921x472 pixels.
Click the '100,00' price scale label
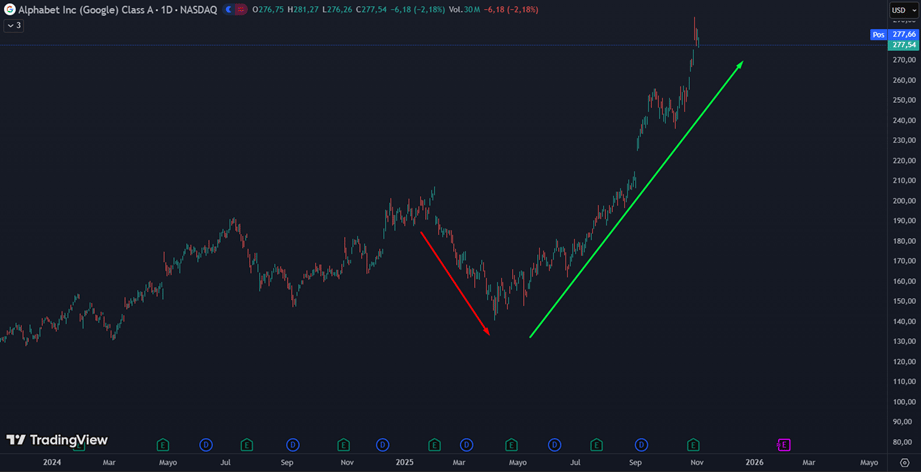pos(905,402)
